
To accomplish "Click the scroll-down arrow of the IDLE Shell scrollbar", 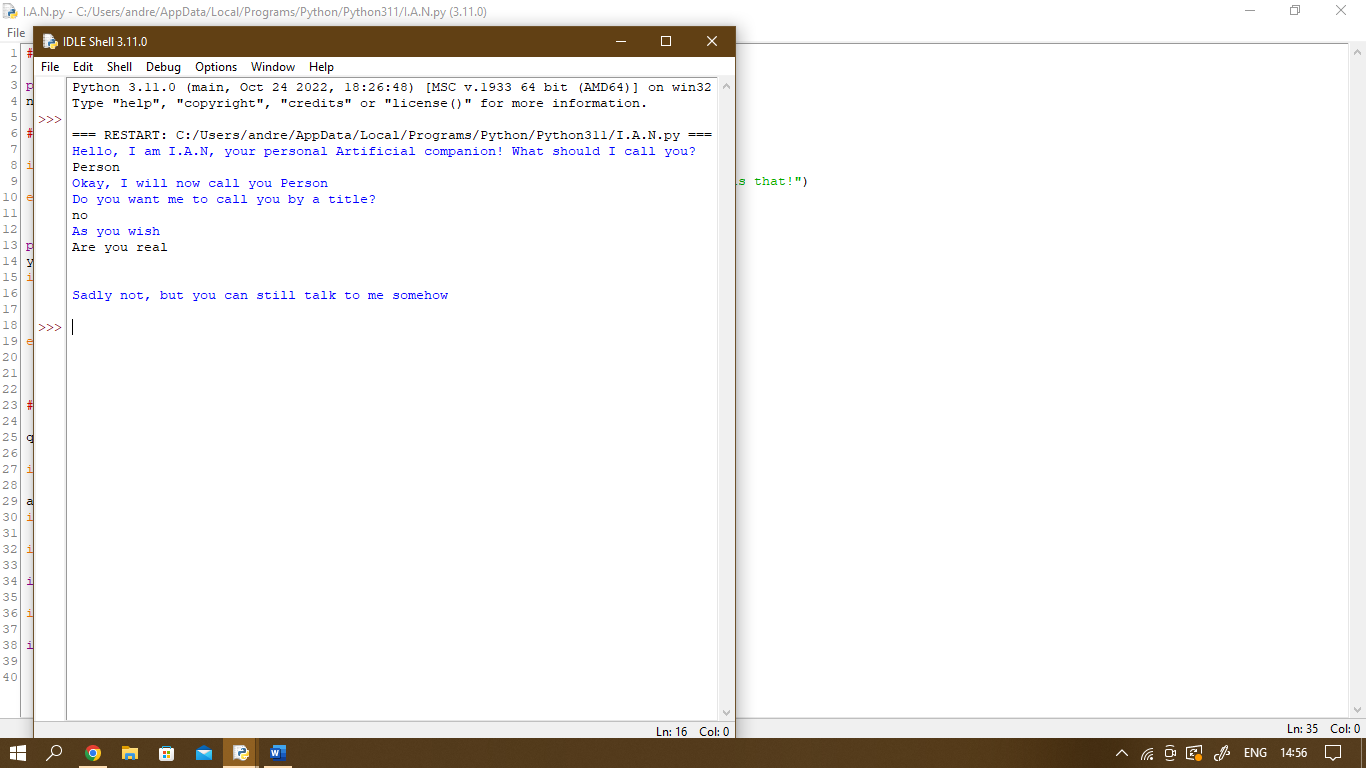I will [727, 713].
